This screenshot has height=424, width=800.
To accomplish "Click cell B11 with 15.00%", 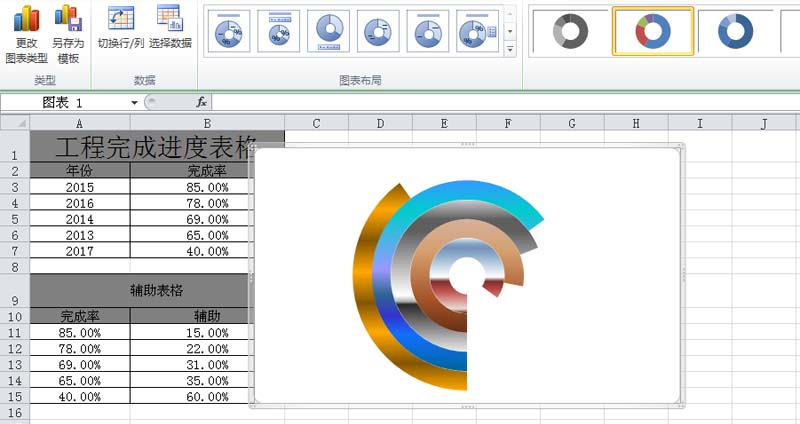I will click(x=190, y=332).
